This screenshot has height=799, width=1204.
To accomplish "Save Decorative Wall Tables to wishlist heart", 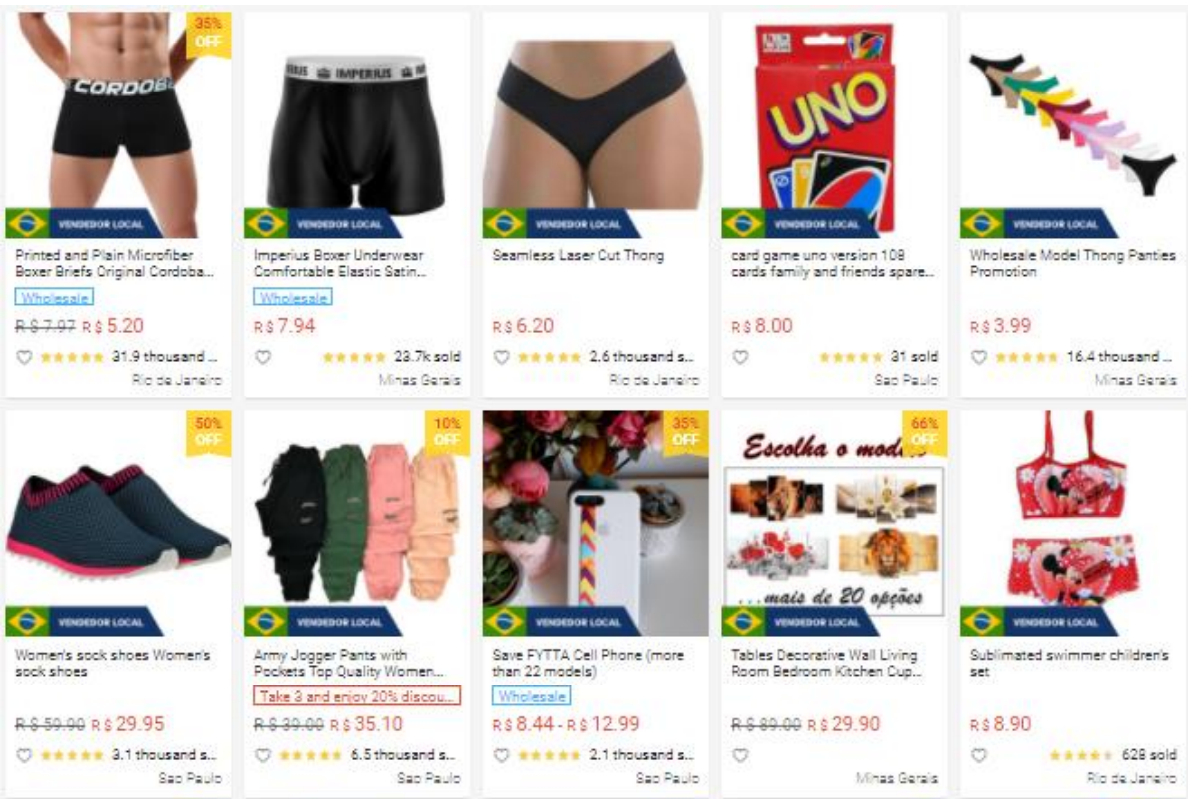I will tap(741, 755).
